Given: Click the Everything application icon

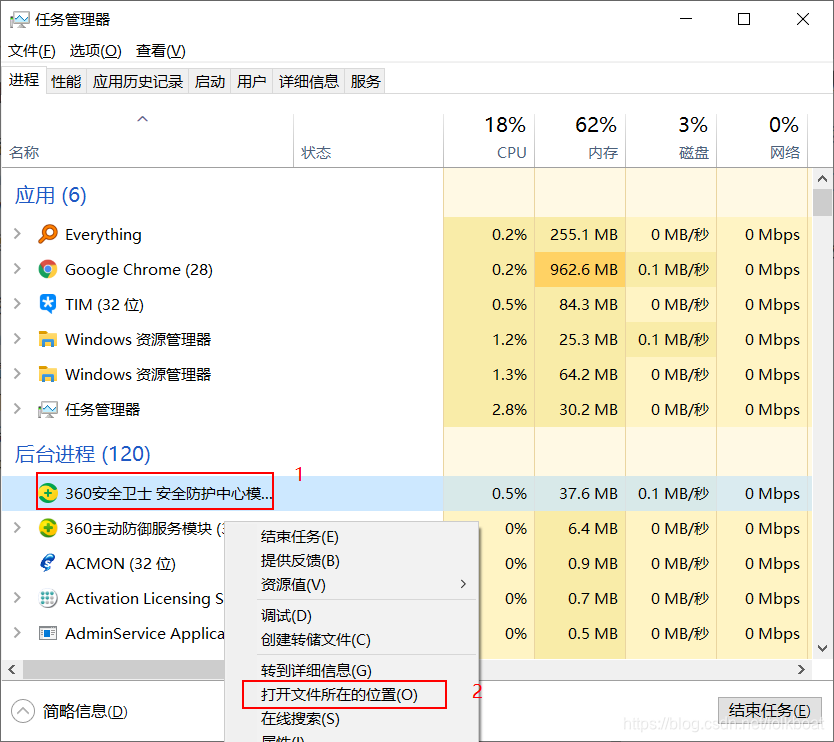Looking at the screenshot, I should click(48, 234).
